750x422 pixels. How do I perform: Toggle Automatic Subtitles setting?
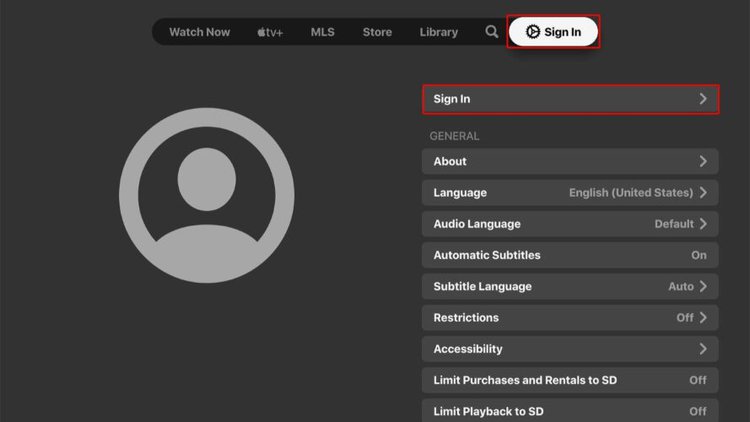570,255
